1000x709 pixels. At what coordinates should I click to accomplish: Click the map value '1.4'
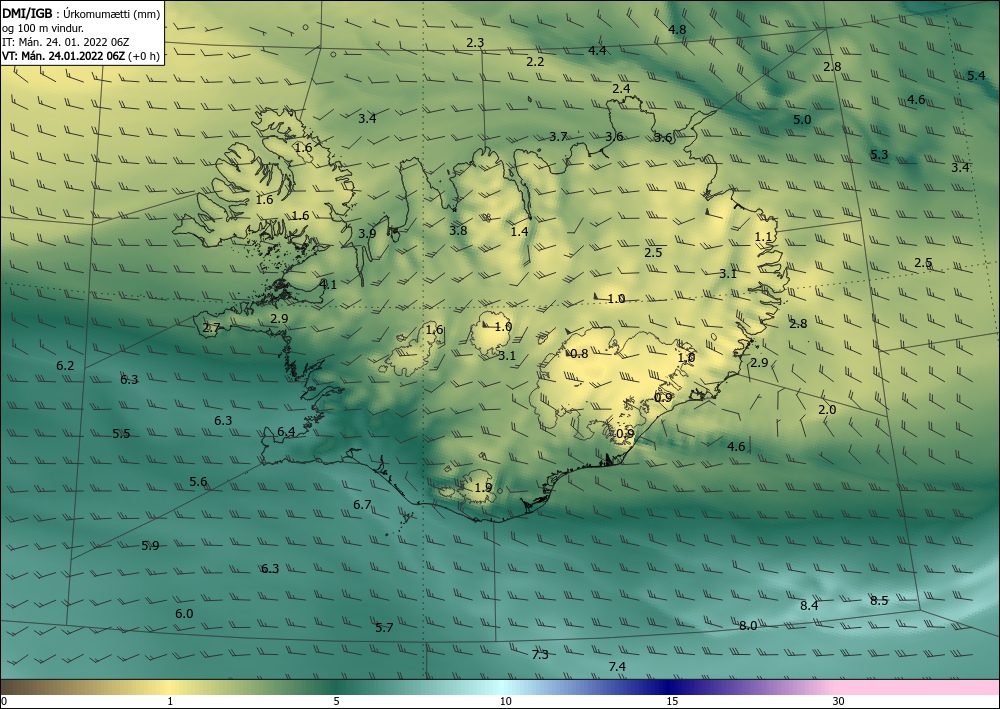click(x=519, y=231)
